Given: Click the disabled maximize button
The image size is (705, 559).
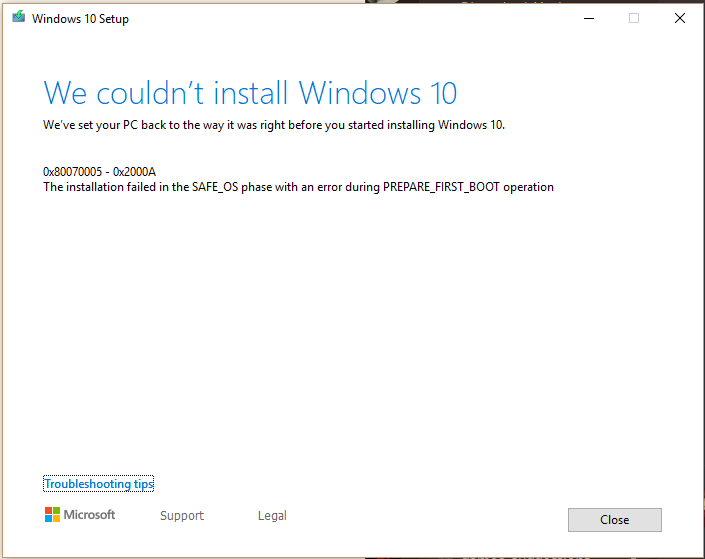Looking at the screenshot, I should point(634,18).
